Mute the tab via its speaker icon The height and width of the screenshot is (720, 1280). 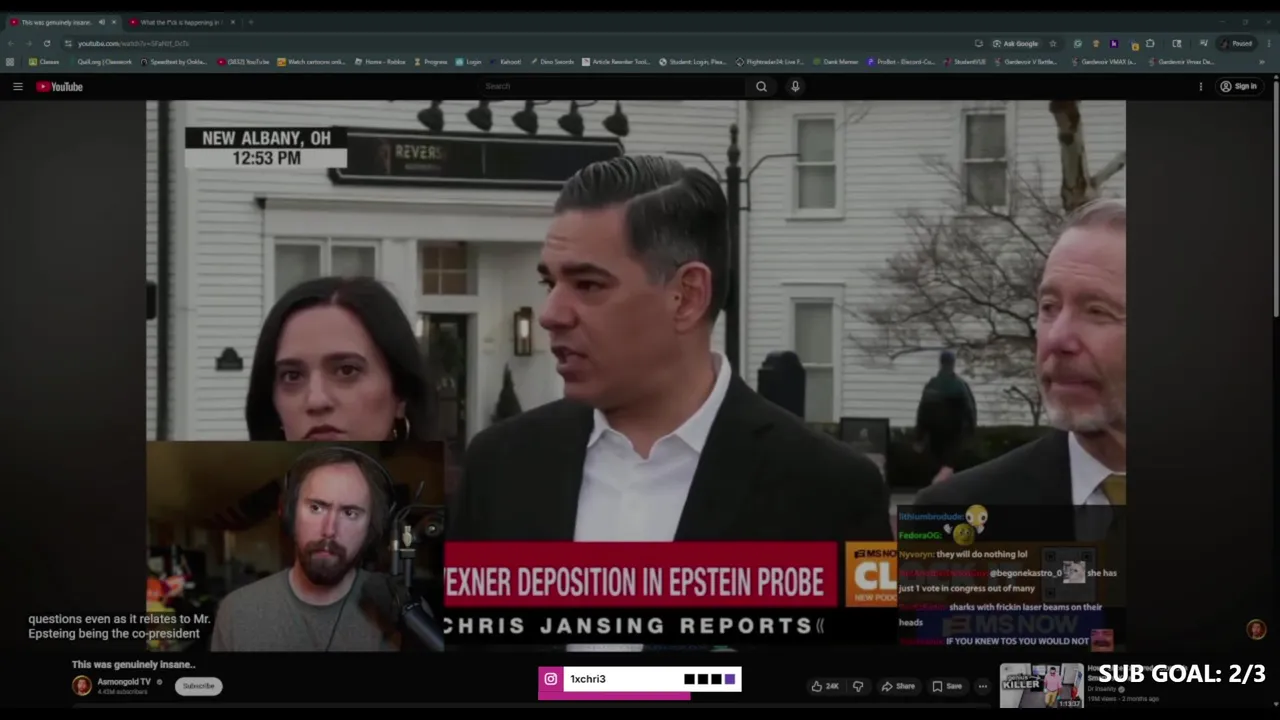click(x=101, y=22)
